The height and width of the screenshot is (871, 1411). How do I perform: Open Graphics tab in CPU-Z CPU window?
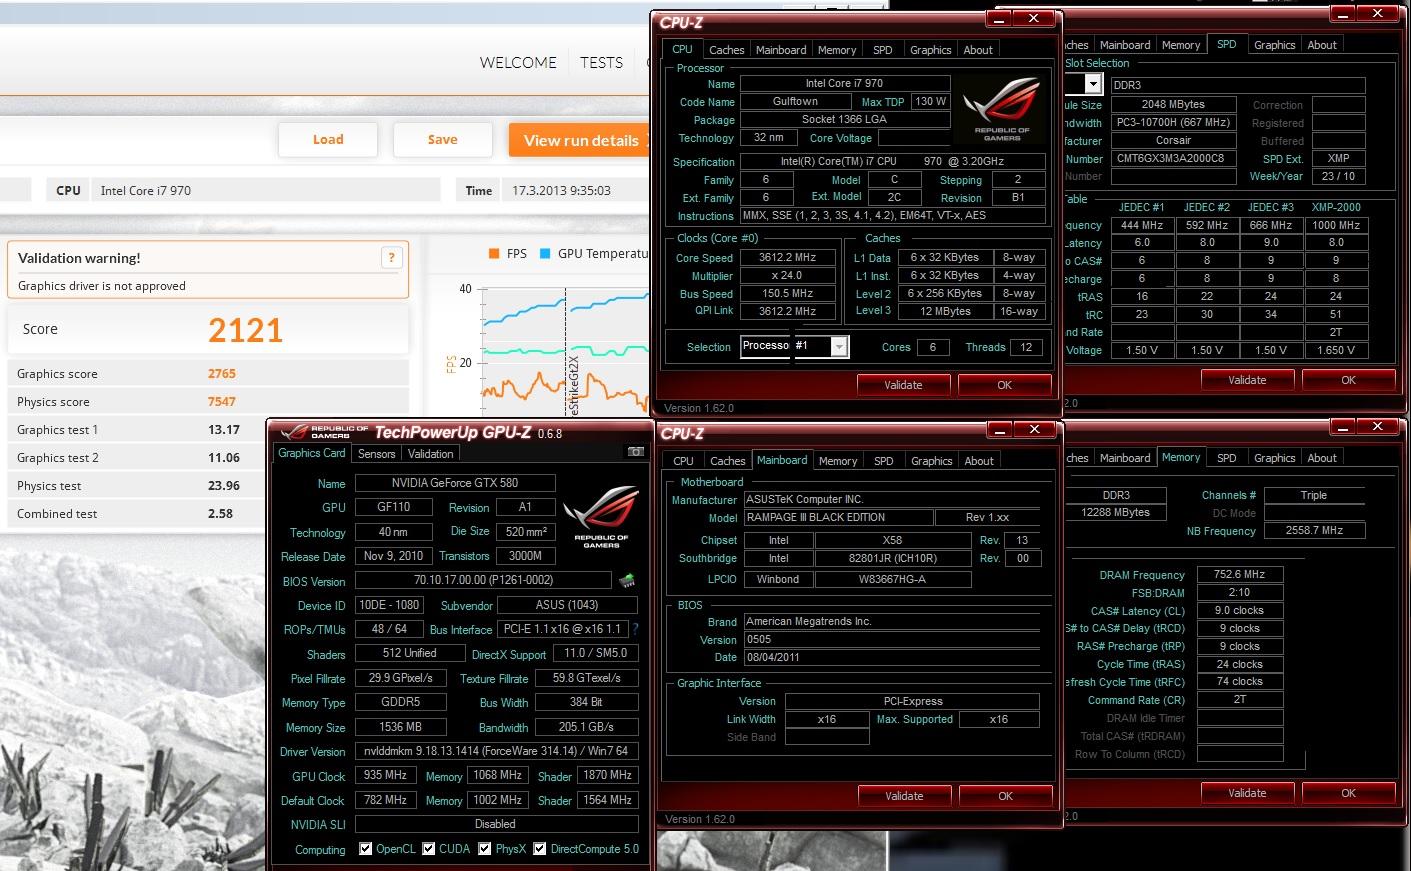[931, 50]
